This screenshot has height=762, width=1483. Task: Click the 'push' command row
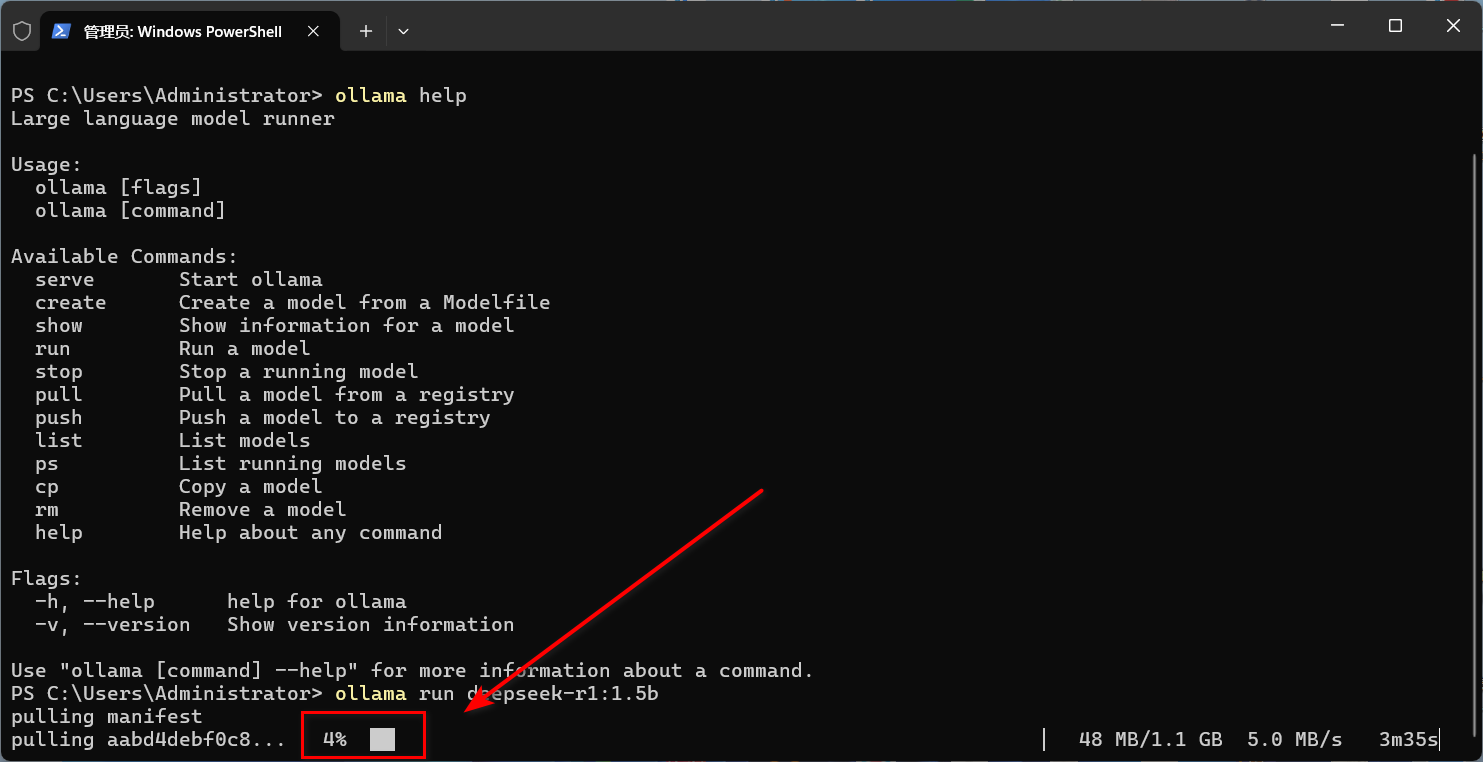263,418
